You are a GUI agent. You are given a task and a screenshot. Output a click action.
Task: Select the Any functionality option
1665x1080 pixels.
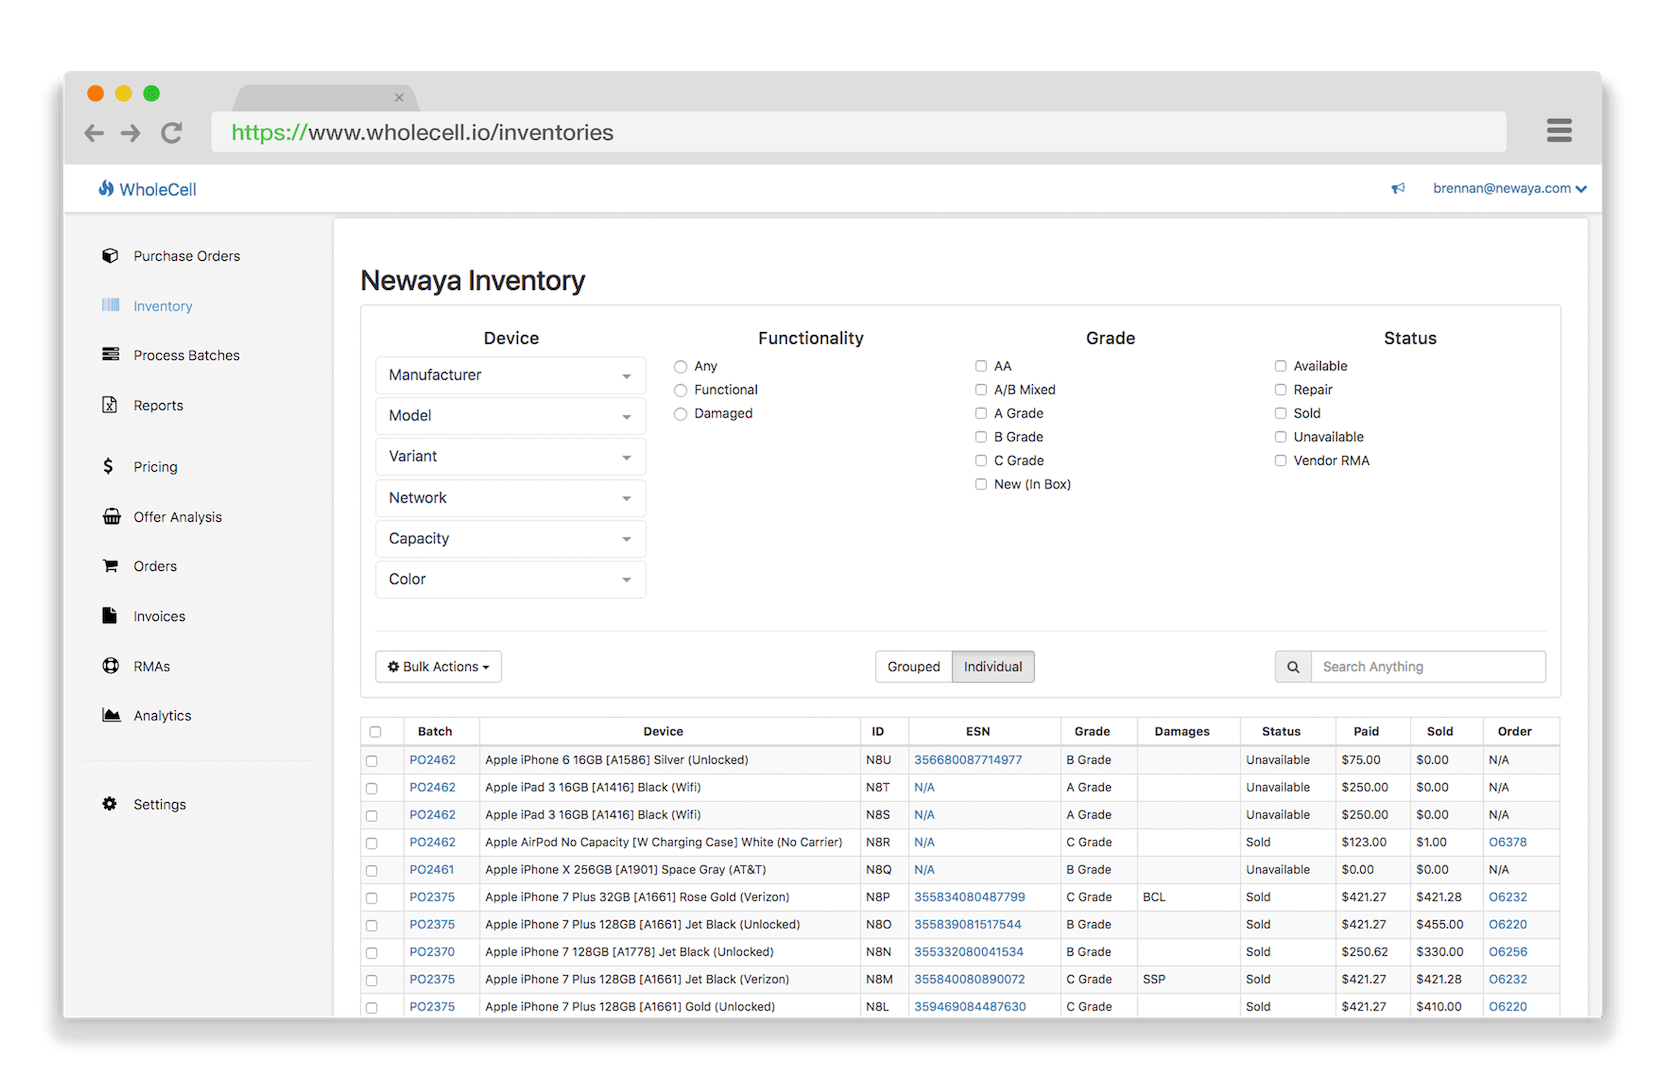coord(680,366)
